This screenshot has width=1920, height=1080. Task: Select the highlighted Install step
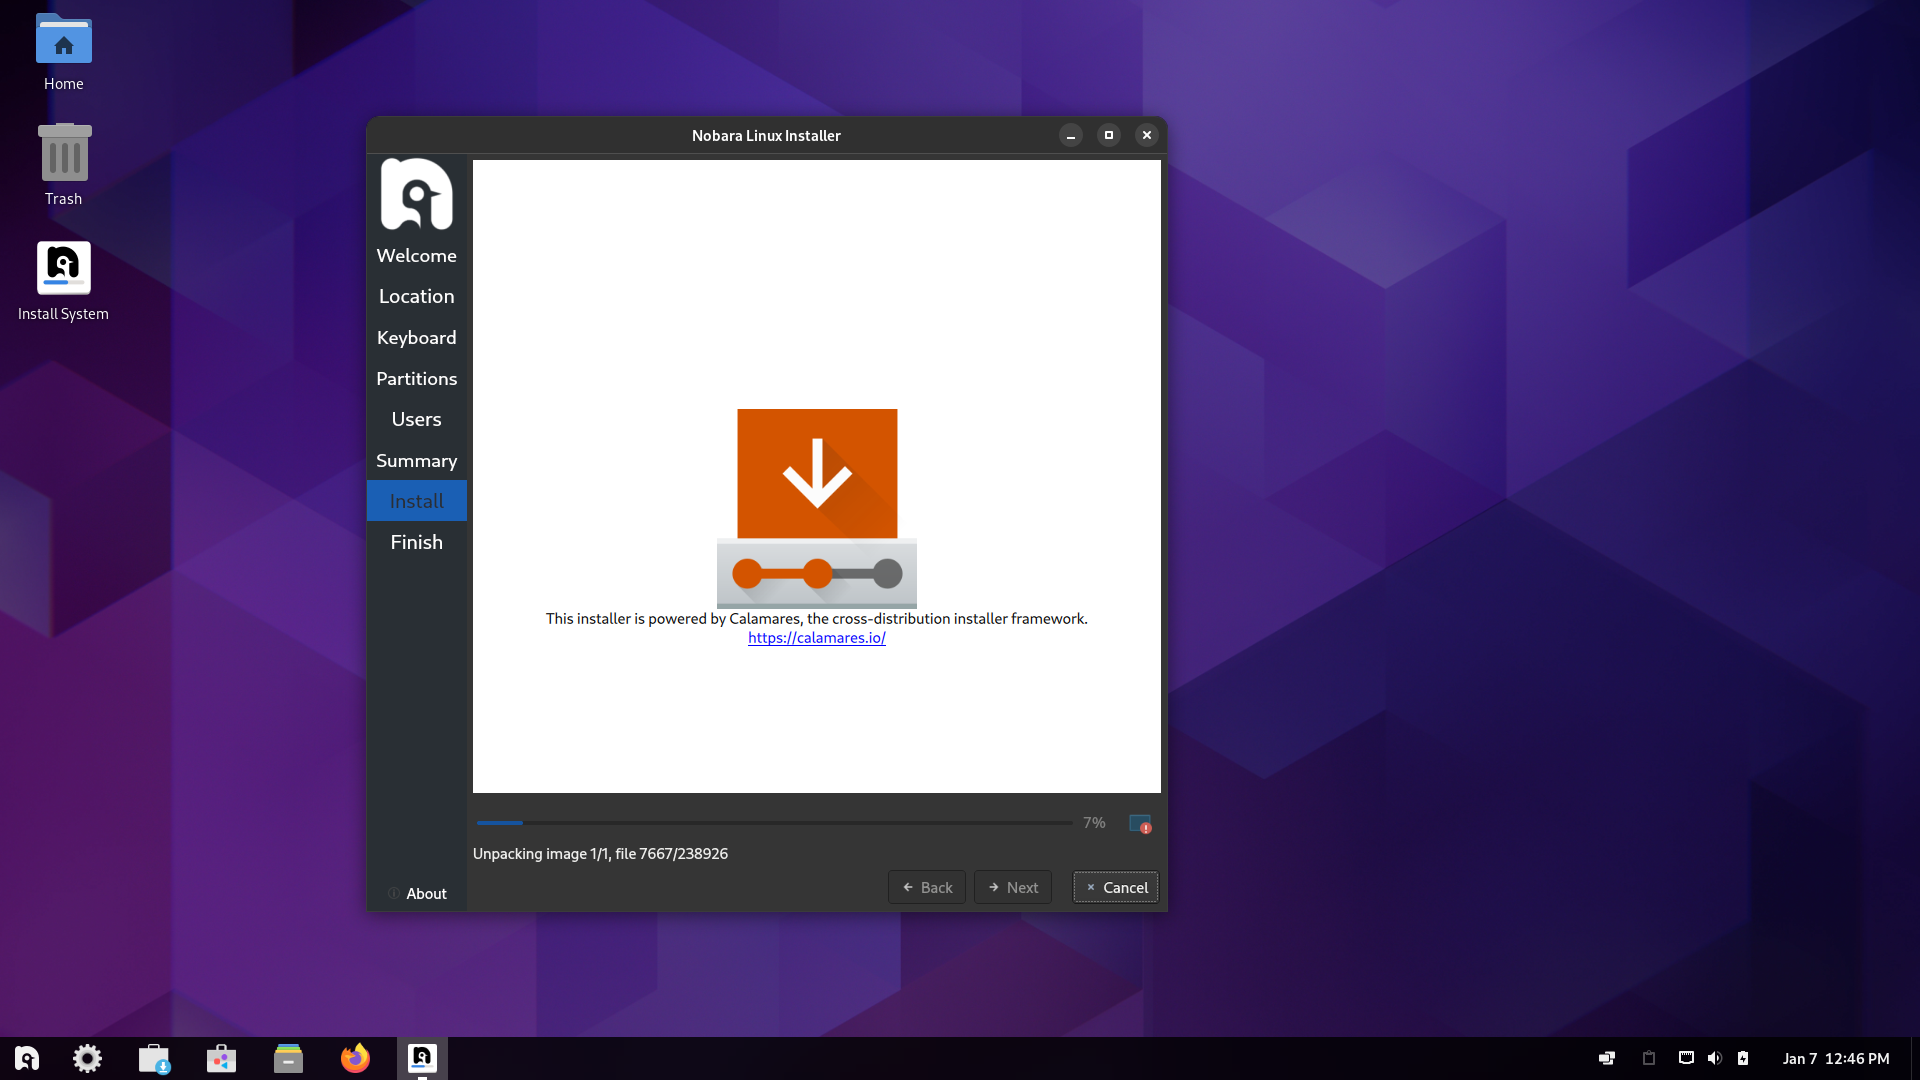pos(416,501)
